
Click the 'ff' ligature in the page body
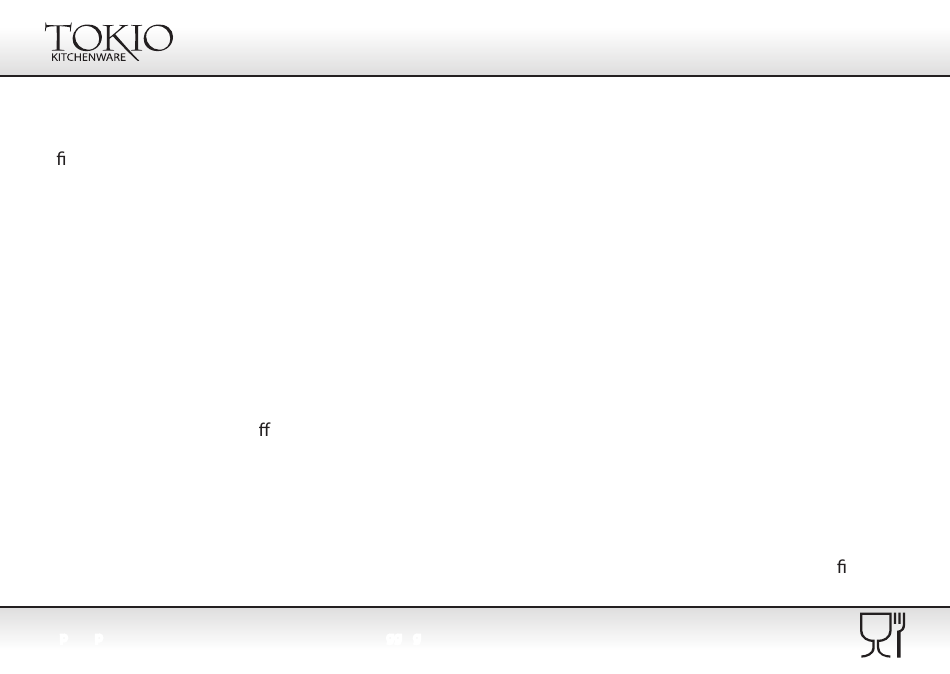point(264,430)
